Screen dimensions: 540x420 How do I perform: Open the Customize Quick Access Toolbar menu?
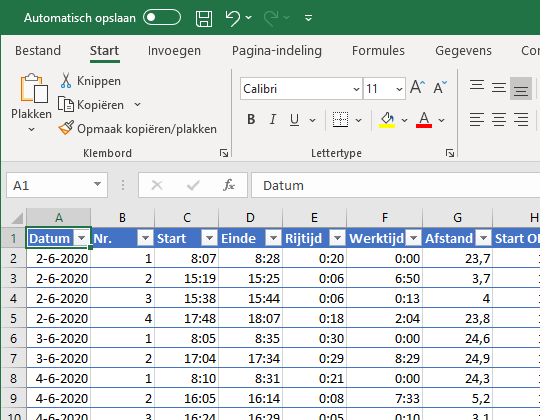pyautogui.click(x=309, y=18)
